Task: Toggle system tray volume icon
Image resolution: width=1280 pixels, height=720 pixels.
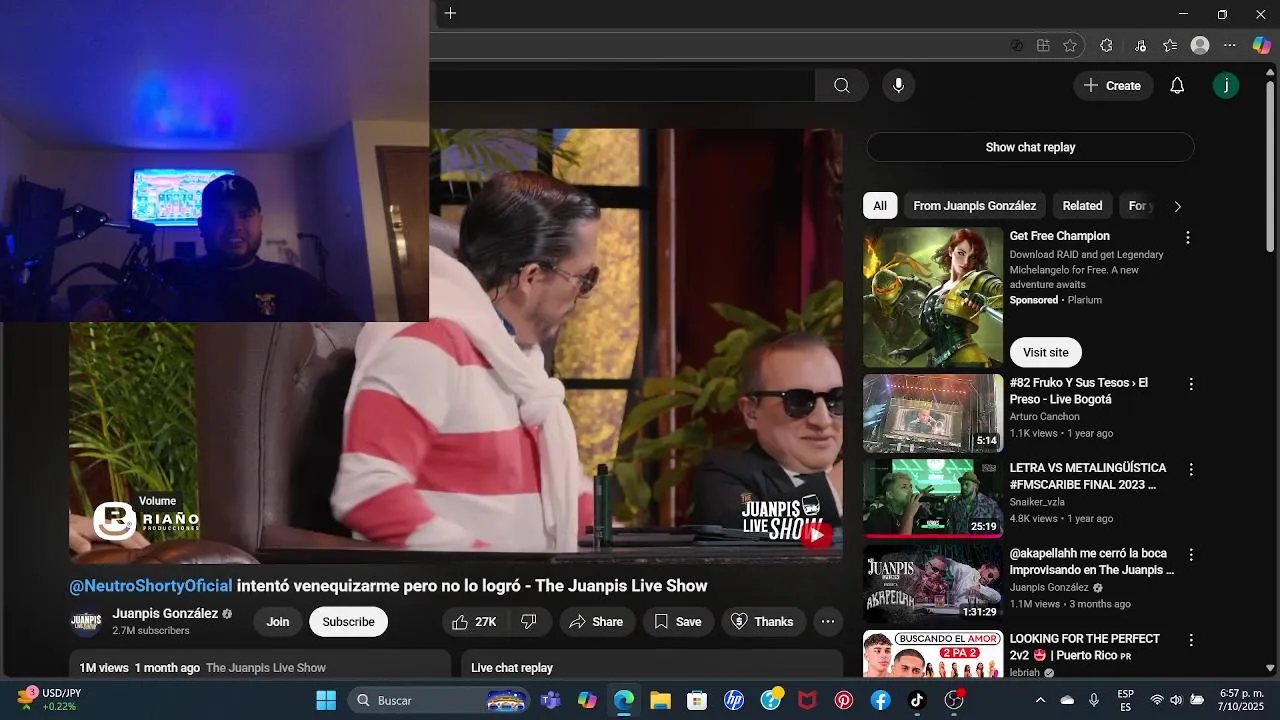Action: click(x=1176, y=700)
